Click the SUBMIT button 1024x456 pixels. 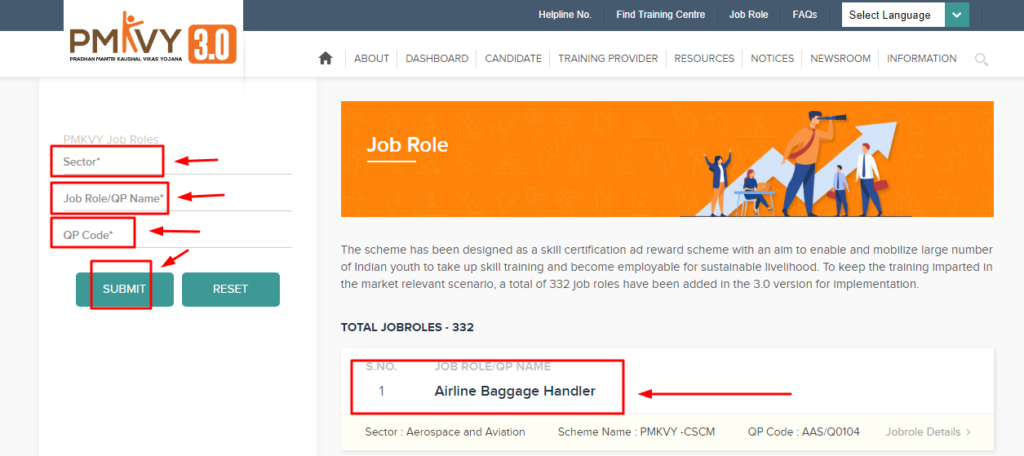point(125,289)
